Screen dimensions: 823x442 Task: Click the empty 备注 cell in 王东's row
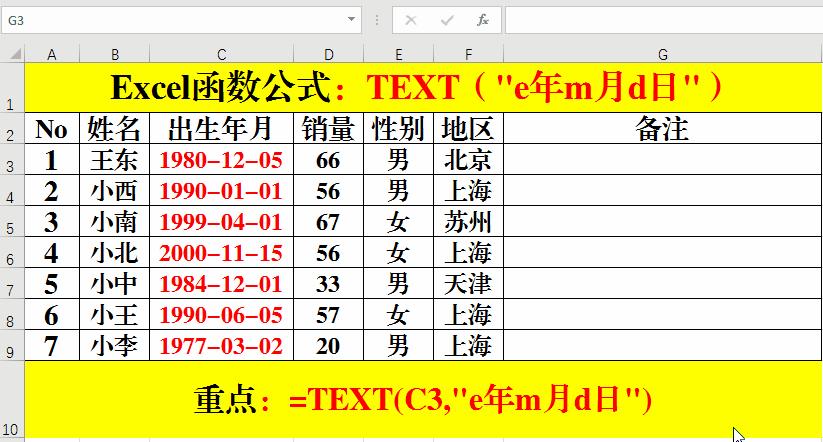pyautogui.click(x=662, y=160)
